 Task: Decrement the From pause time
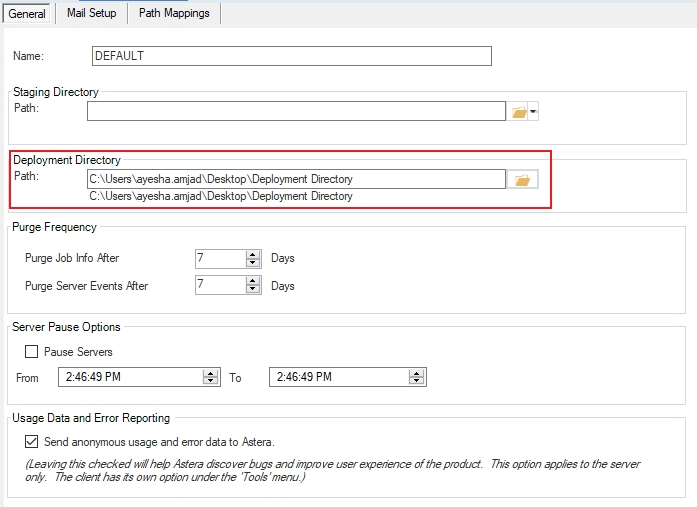pos(210,382)
